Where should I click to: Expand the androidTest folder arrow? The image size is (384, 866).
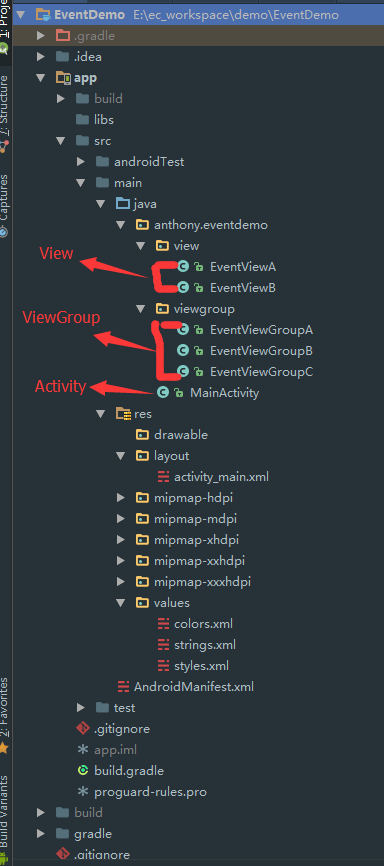(81, 162)
